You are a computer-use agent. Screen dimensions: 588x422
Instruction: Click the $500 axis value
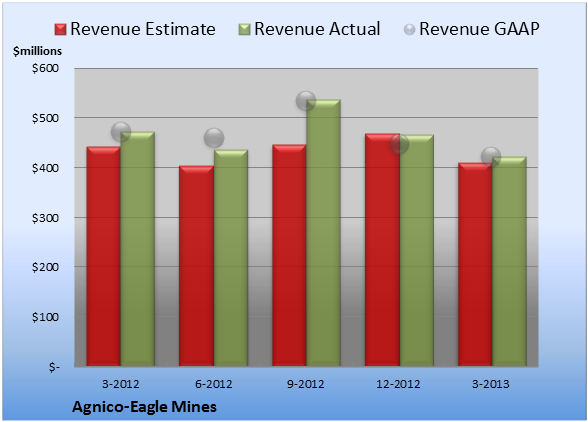[45, 118]
